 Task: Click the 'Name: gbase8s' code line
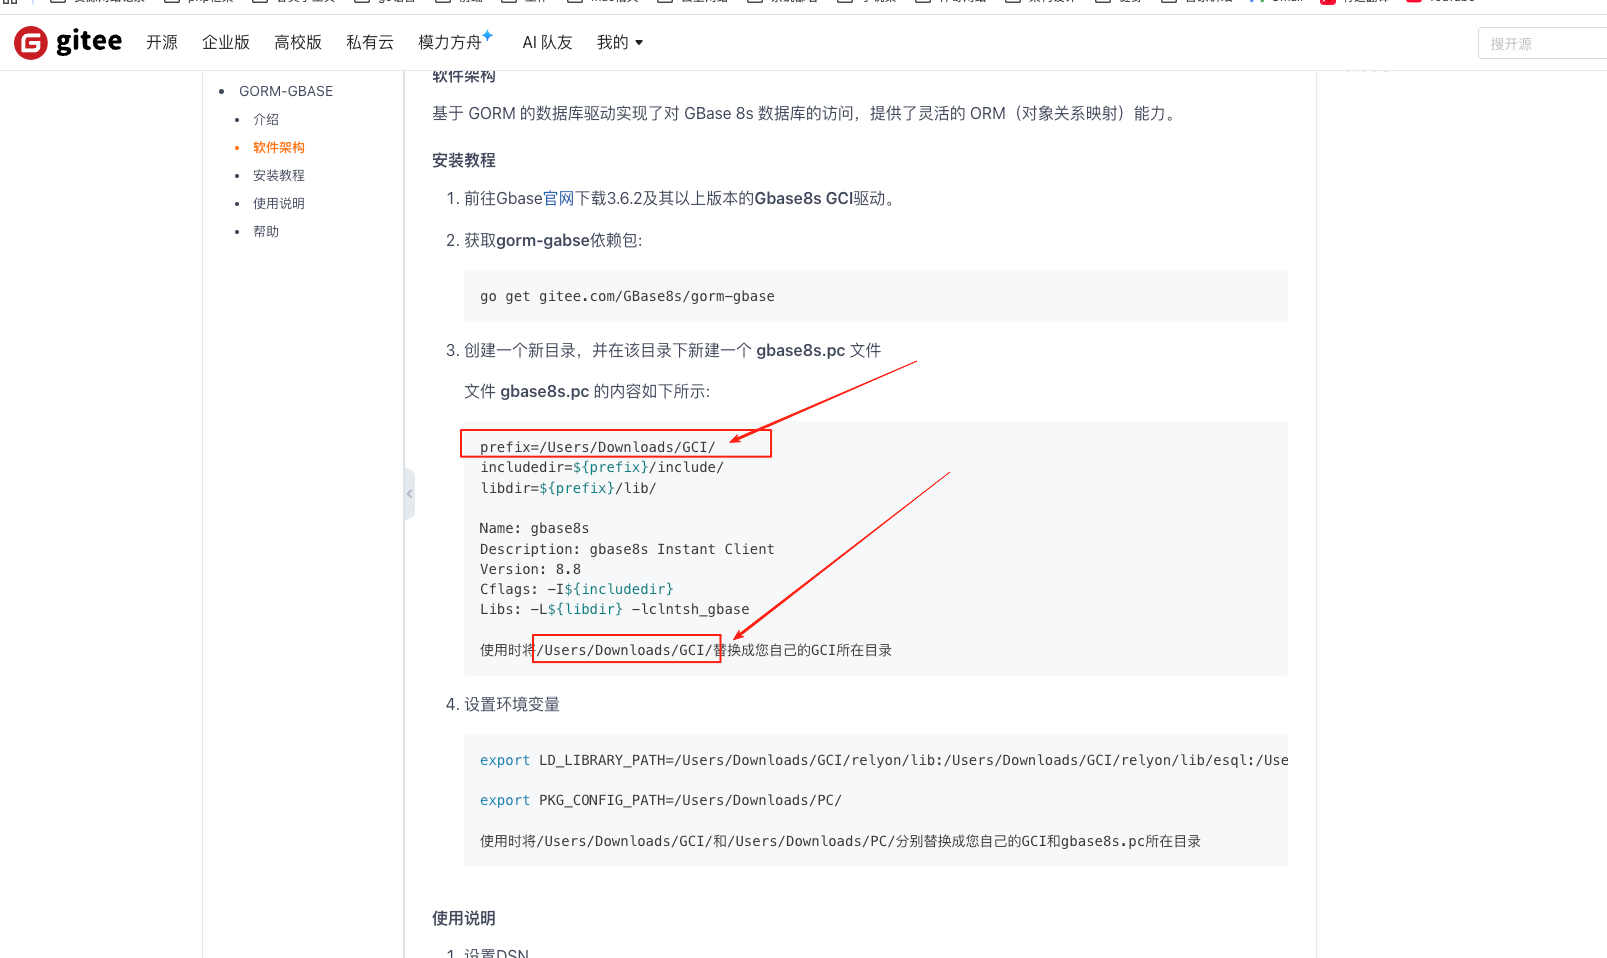[535, 528]
